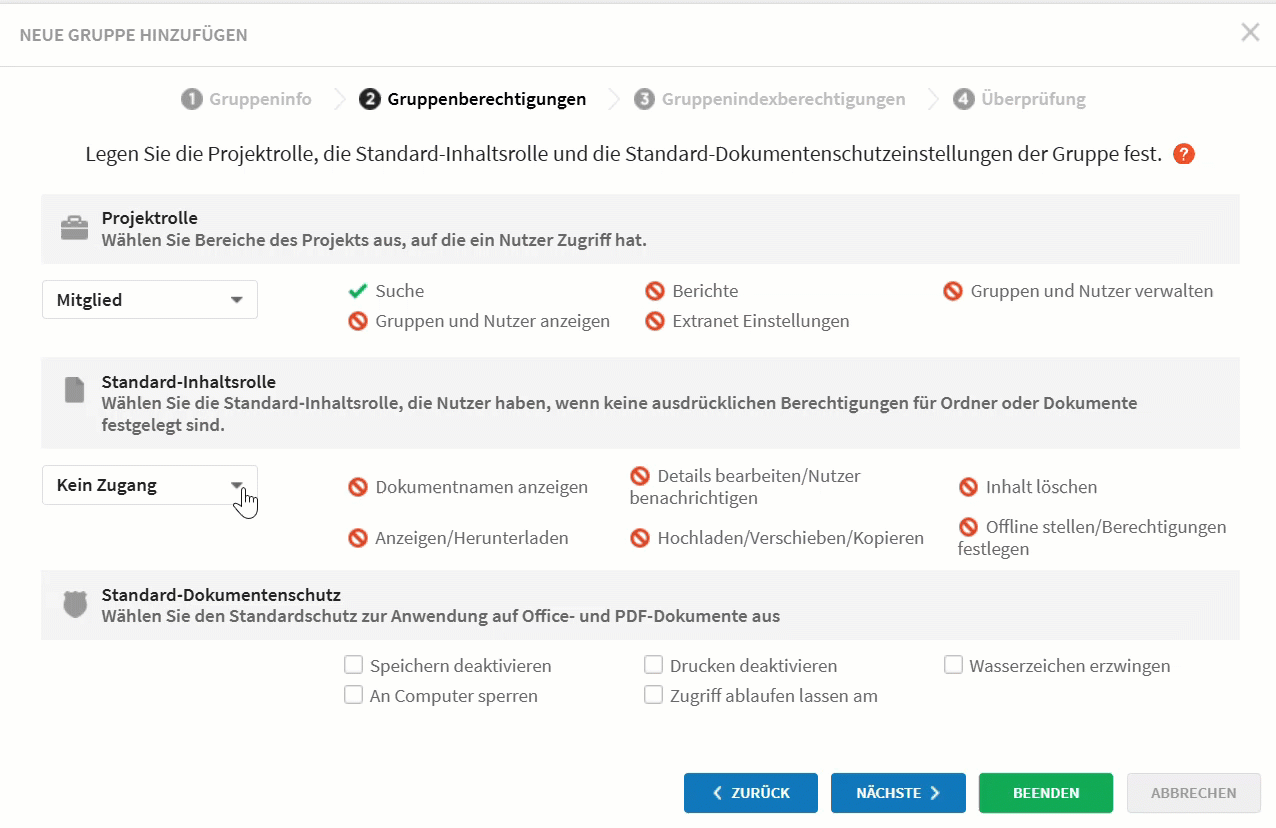Expand the Kein Zugang content role dropdown
This screenshot has height=828, width=1276.
pyautogui.click(x=150, y=485)
